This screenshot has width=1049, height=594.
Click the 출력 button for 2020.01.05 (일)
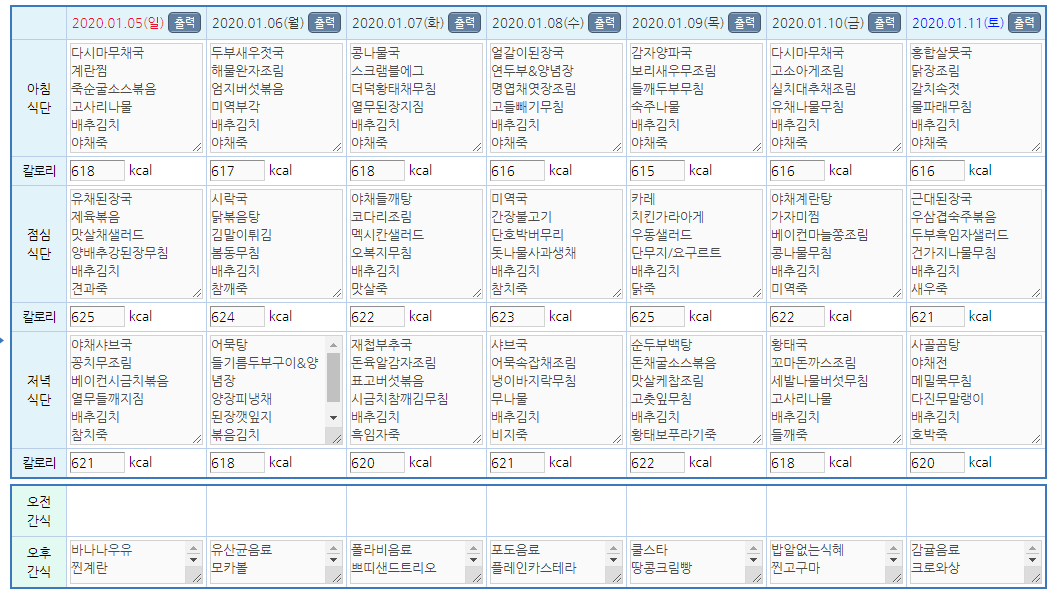click(x=183, y=22)
